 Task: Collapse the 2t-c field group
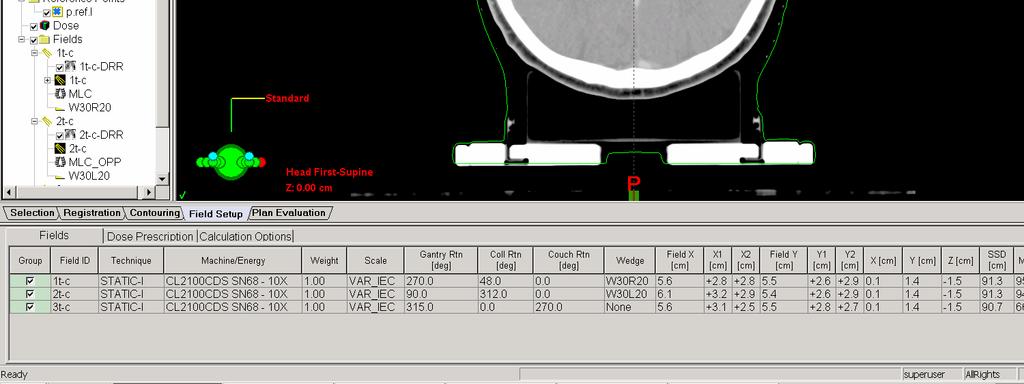point(34,121)
